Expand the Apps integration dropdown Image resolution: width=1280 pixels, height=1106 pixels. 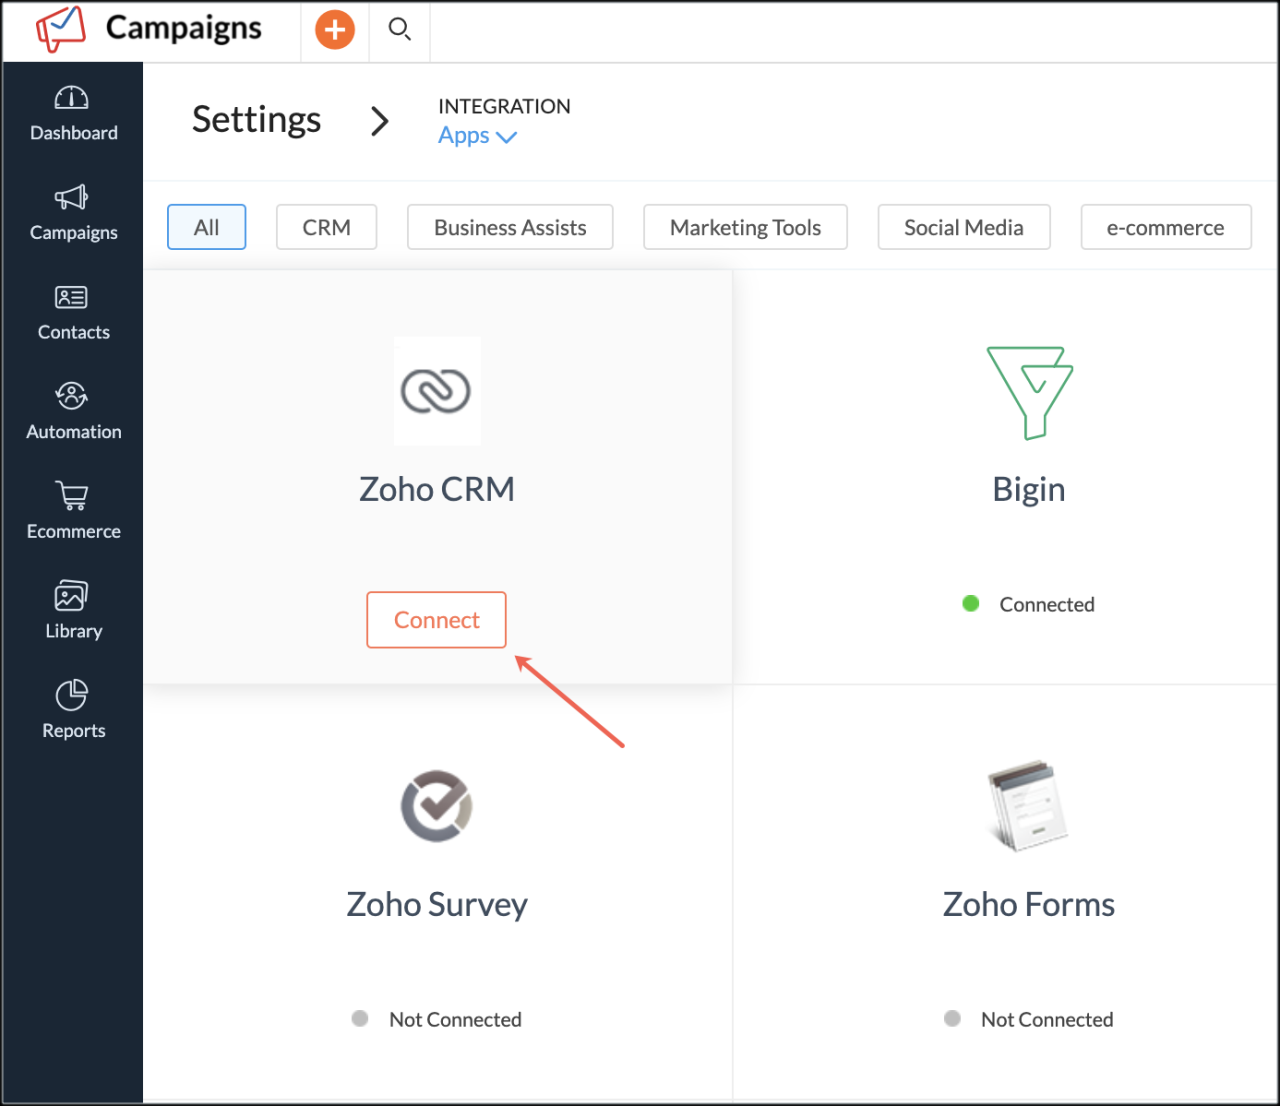click(477, 136)
